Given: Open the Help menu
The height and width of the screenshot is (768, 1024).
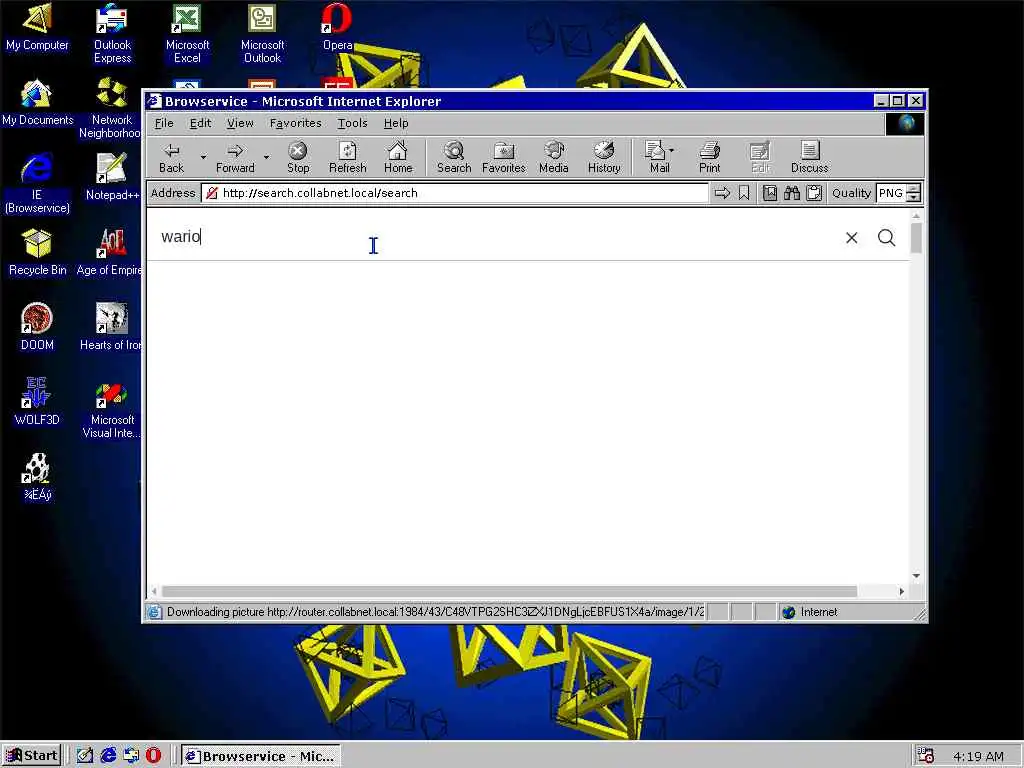Looking at the screenshot, I should pos(396,123).
